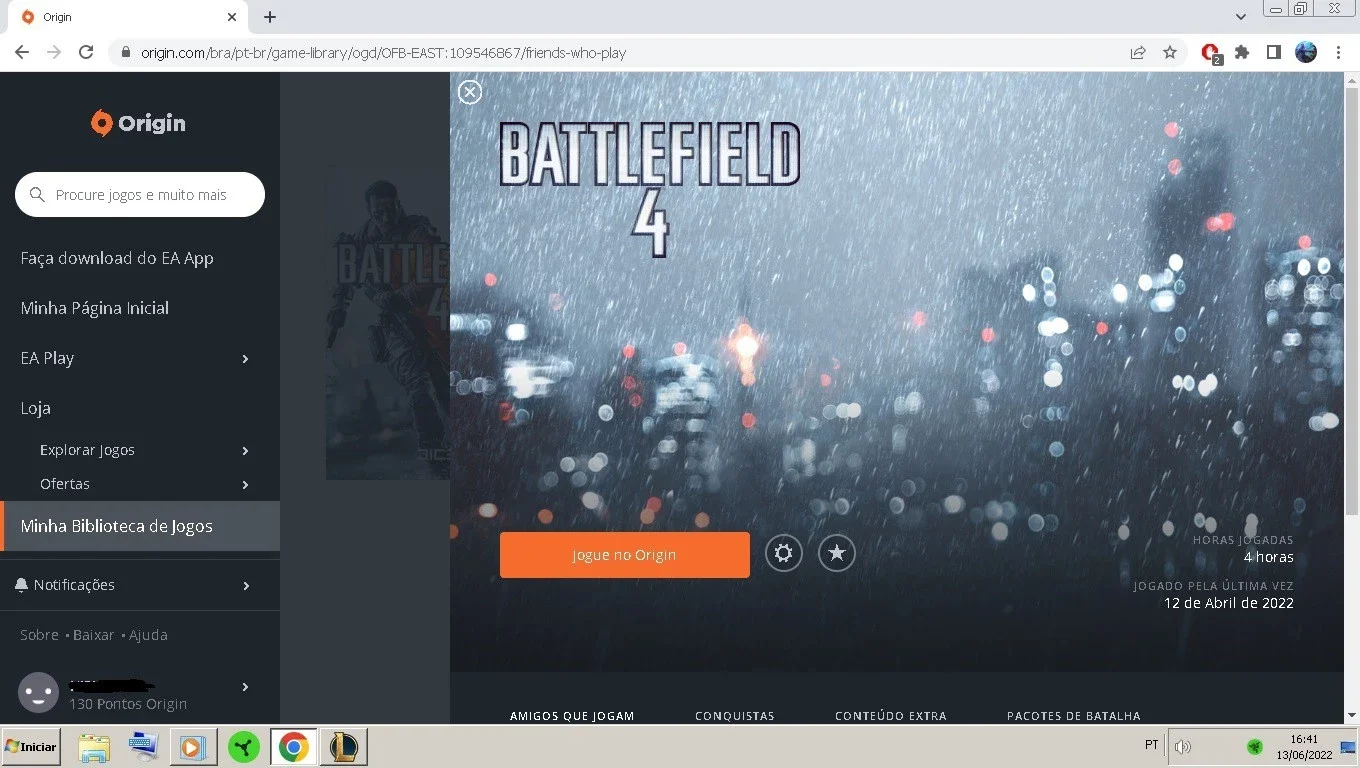Open Chrome three-dot menu
This screenshot has height=768, width=1360.
point(1338,52)
